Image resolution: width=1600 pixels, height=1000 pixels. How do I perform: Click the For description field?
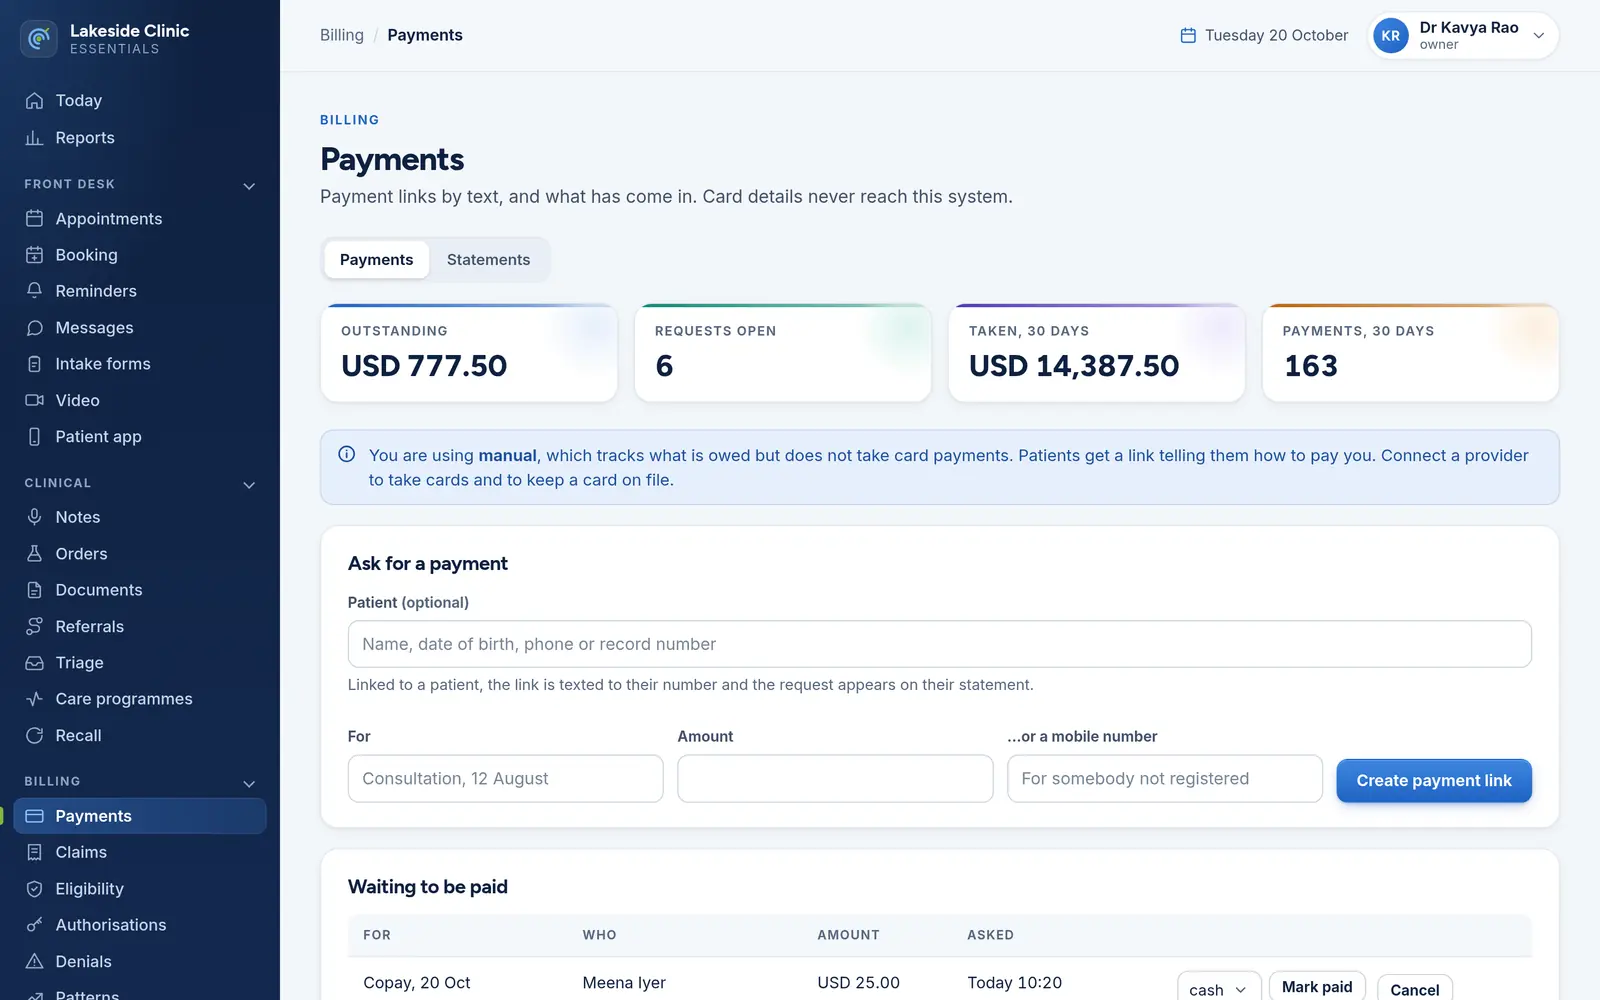tap(505, 779)
